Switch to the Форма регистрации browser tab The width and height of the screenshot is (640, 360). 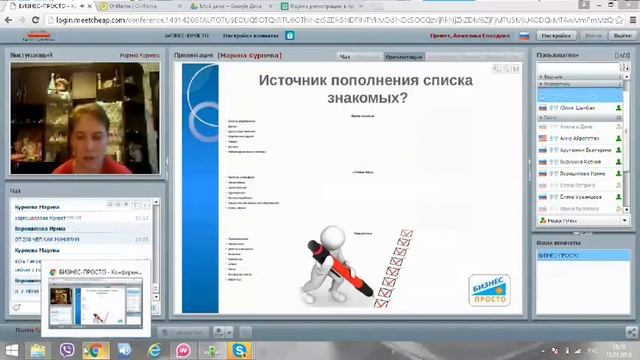click(x=322, y=6)
